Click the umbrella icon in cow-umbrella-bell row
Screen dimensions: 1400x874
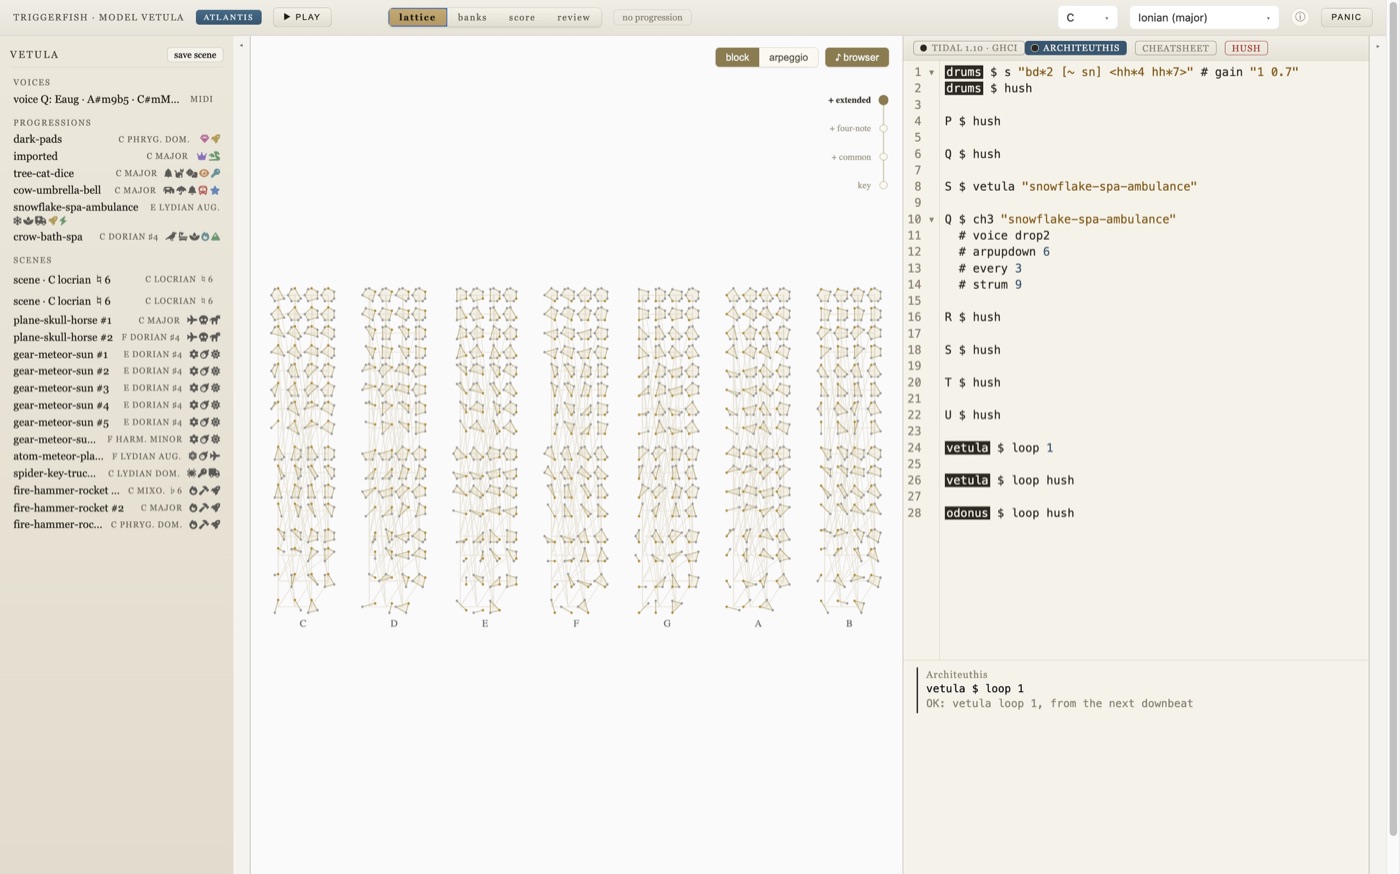[x=181, y=190]
